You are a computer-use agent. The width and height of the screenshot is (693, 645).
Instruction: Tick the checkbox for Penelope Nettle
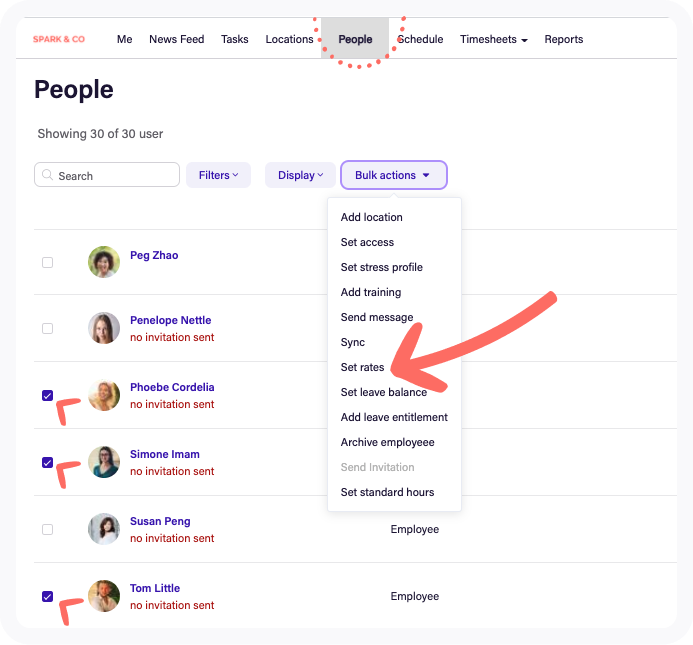pos(47,328)
